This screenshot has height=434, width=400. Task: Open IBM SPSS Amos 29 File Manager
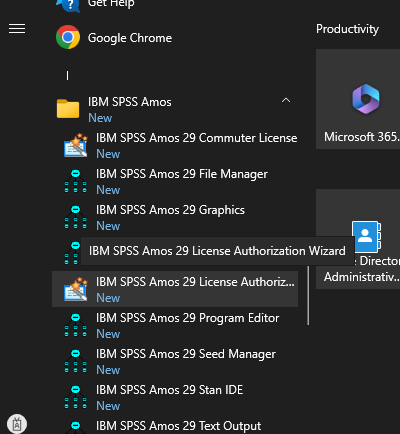click(x=175, y=181)
